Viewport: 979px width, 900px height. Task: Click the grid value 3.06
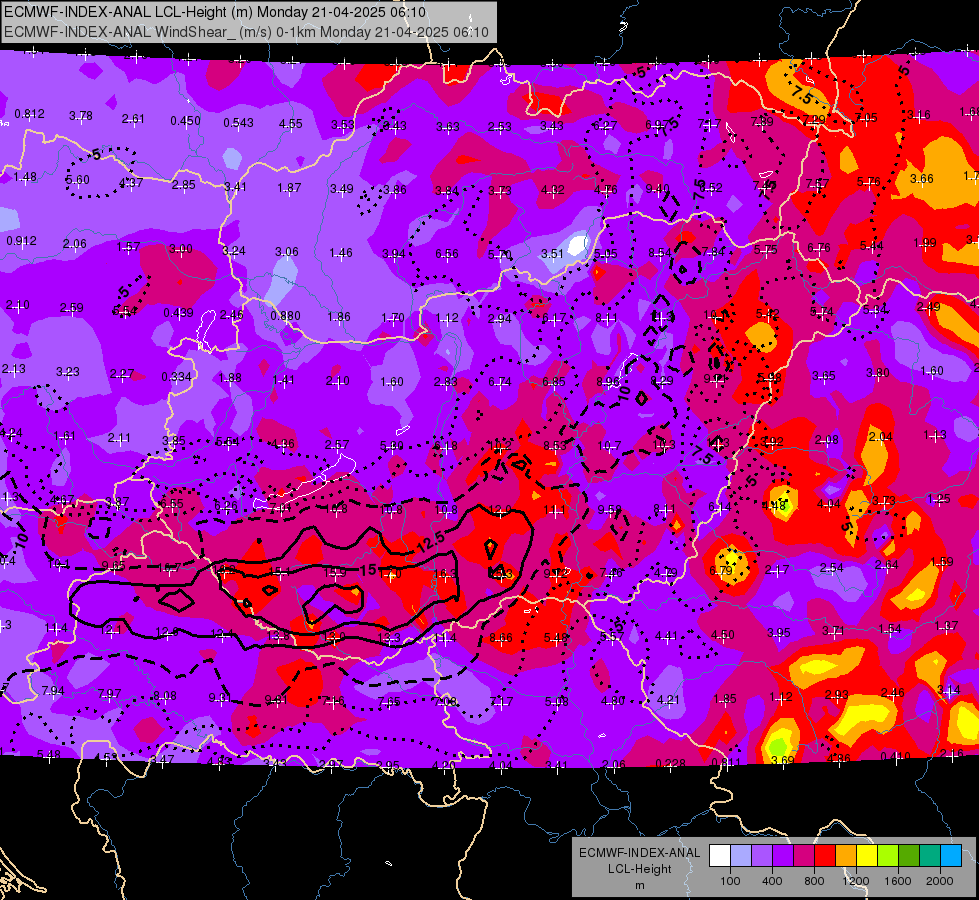click(287, 252)
